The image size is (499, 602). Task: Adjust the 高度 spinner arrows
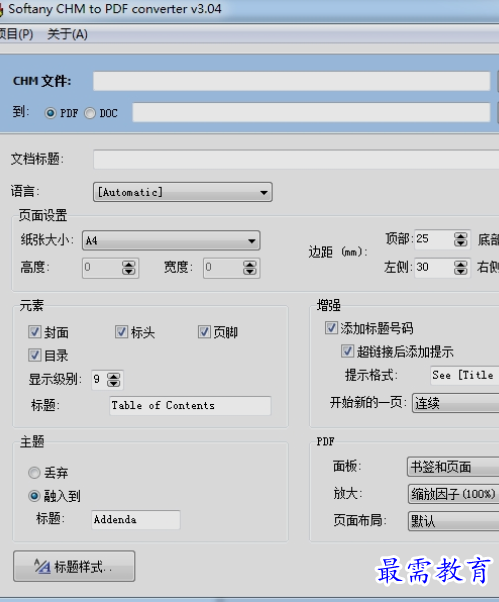coord(129,268)
